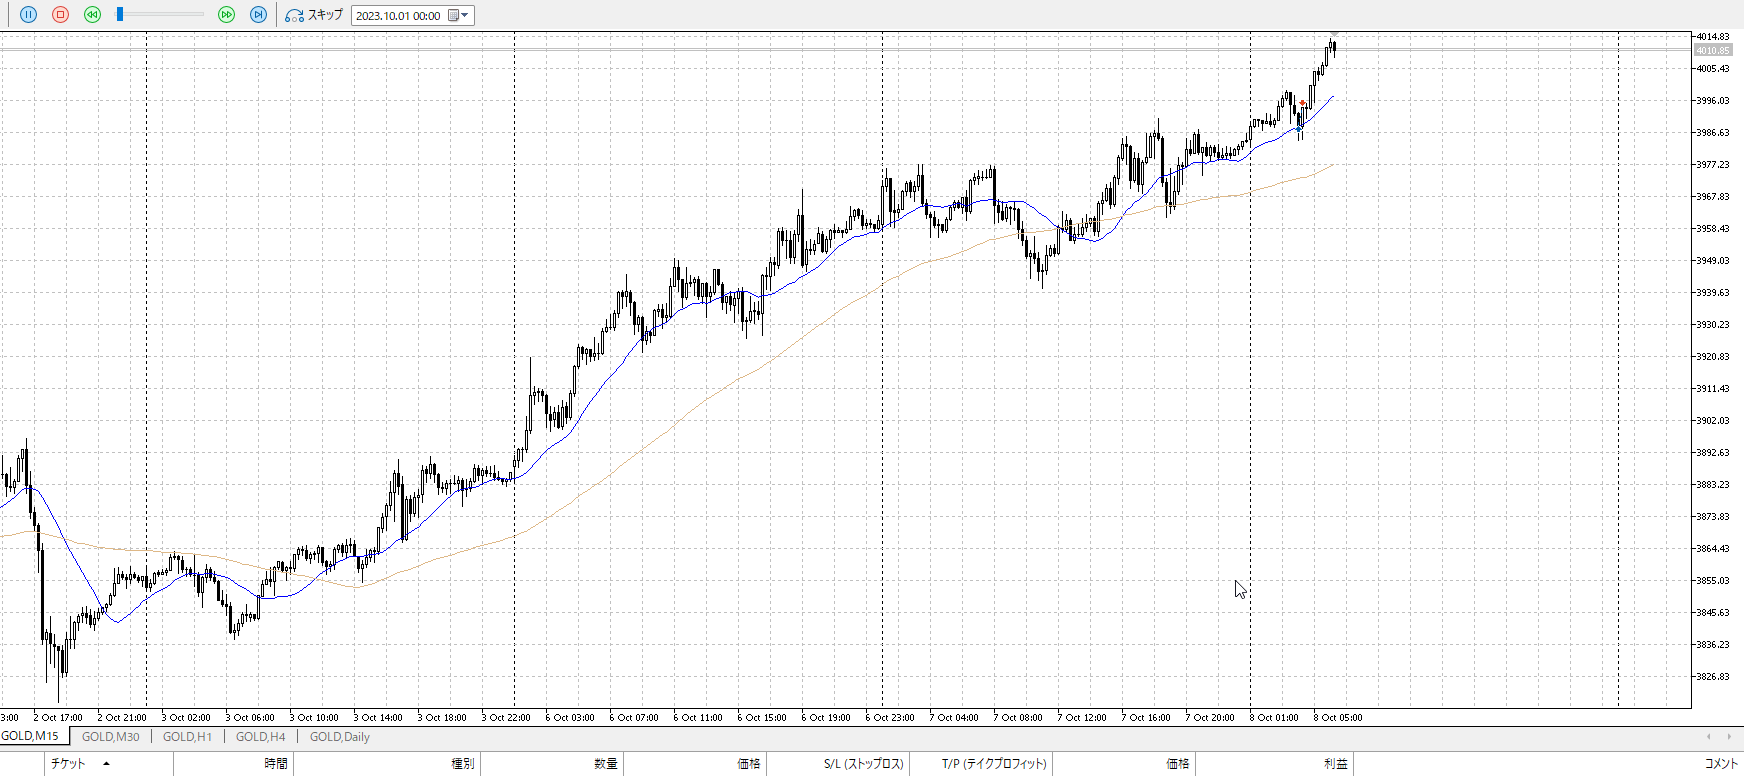Select the GOLD,Daily chart tab

pos(339,737)
